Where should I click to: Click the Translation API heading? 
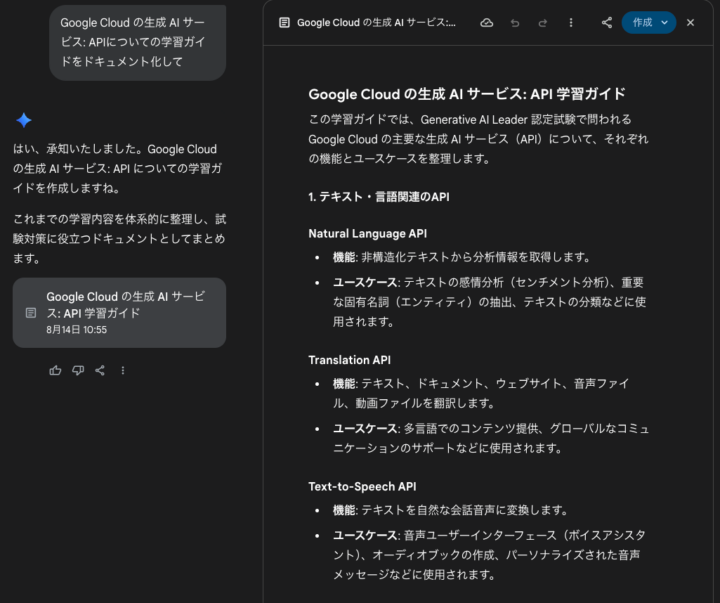[x=349, y=360]
